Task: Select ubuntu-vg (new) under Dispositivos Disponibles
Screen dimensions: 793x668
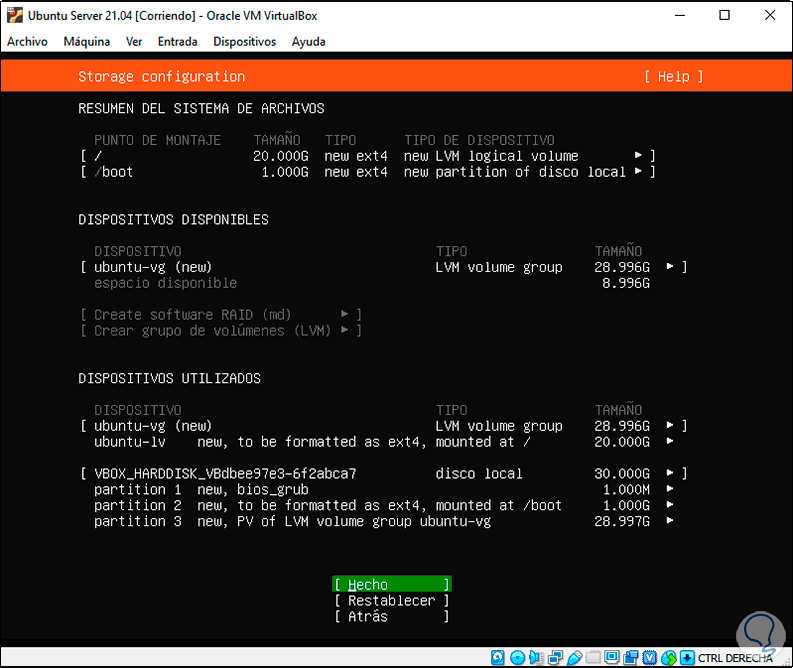Action: [x=384, y=267]
